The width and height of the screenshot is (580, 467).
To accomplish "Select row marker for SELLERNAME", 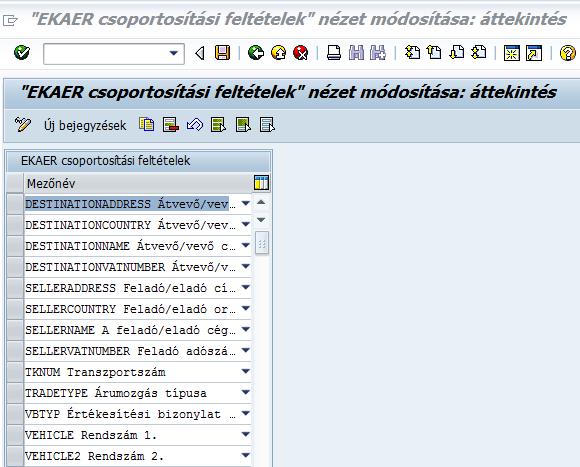I will (x=15, y=330).
